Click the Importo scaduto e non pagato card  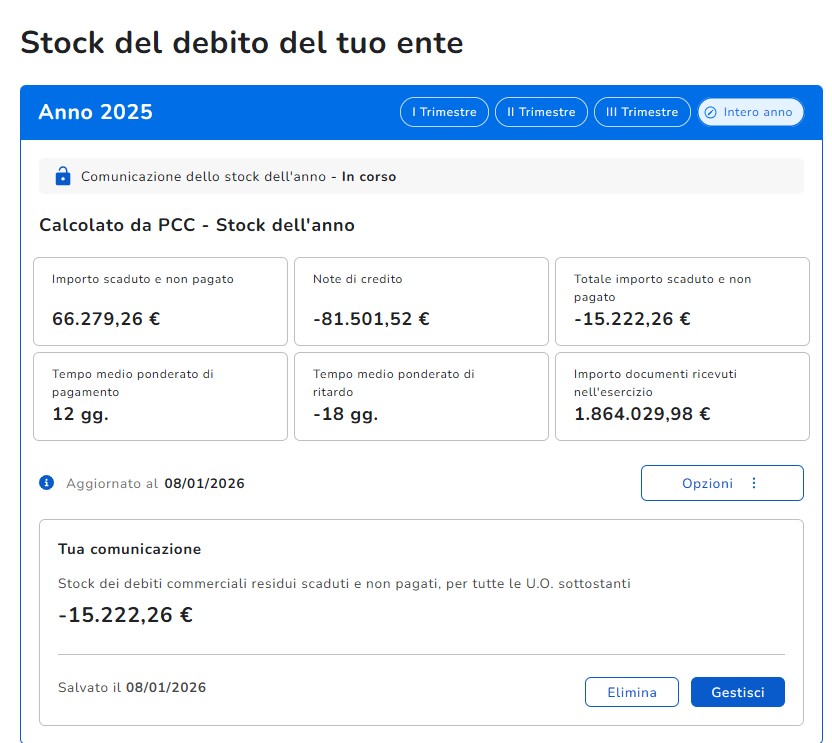click(160, 301)
